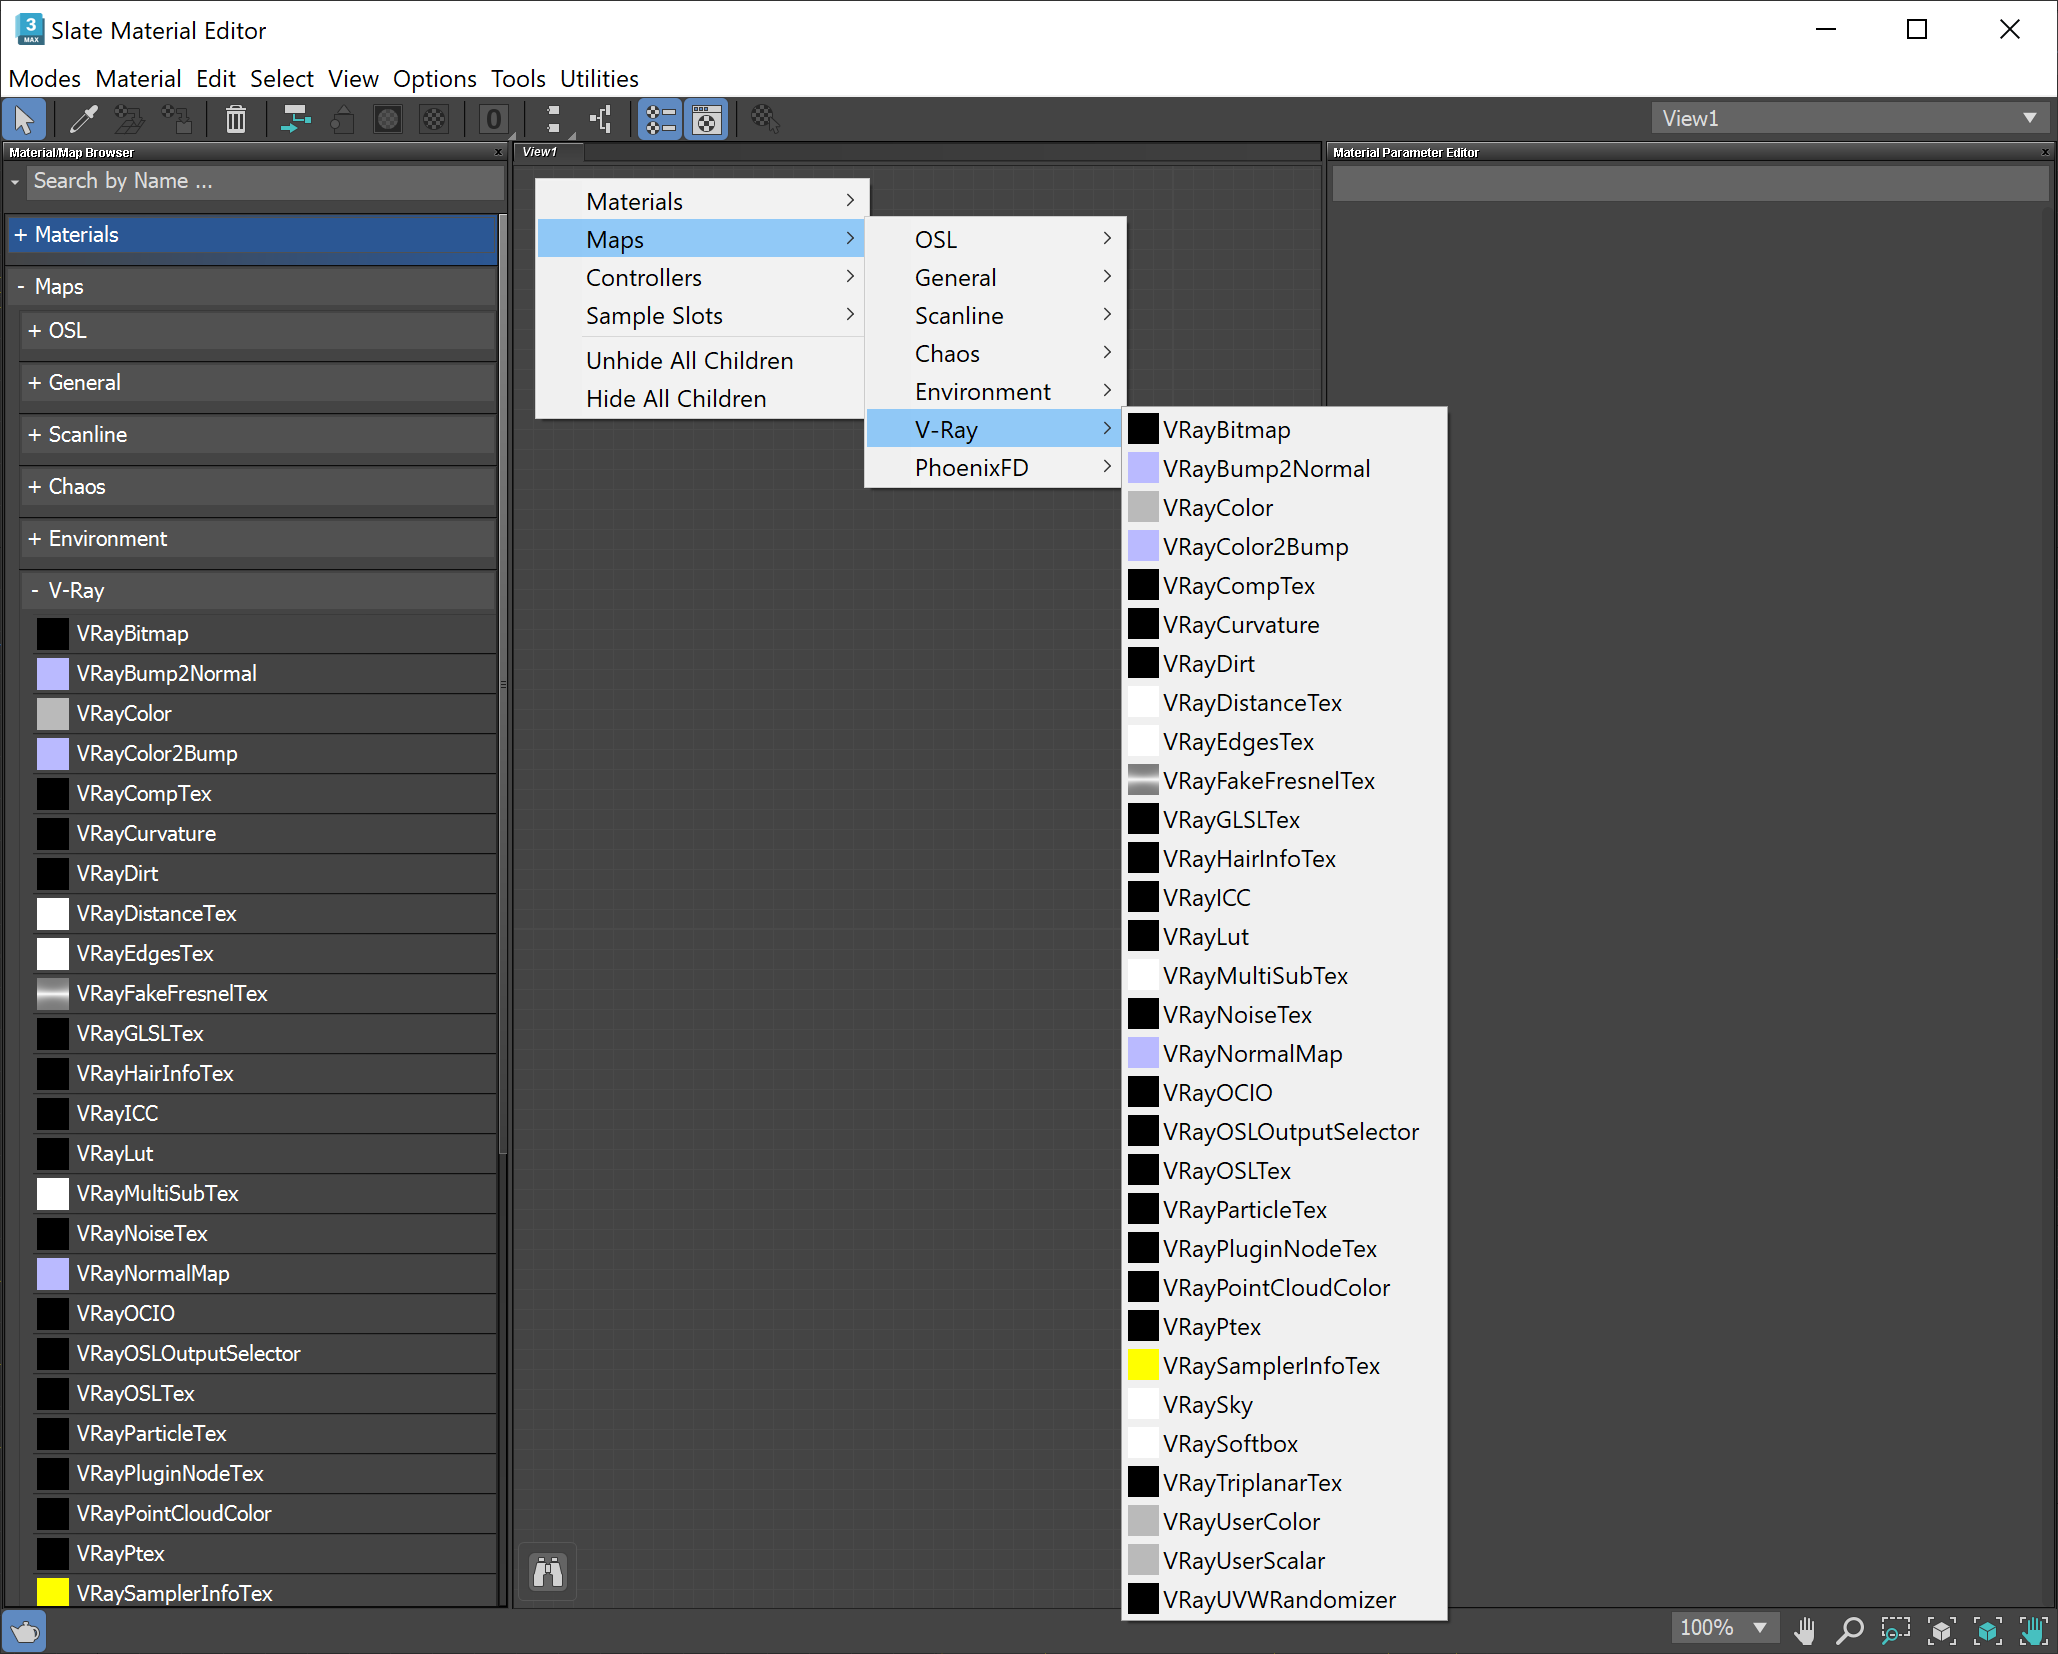Open the Material ID Channel icon
Screen dimensions: 2058x1654
(x=494, y=119)
